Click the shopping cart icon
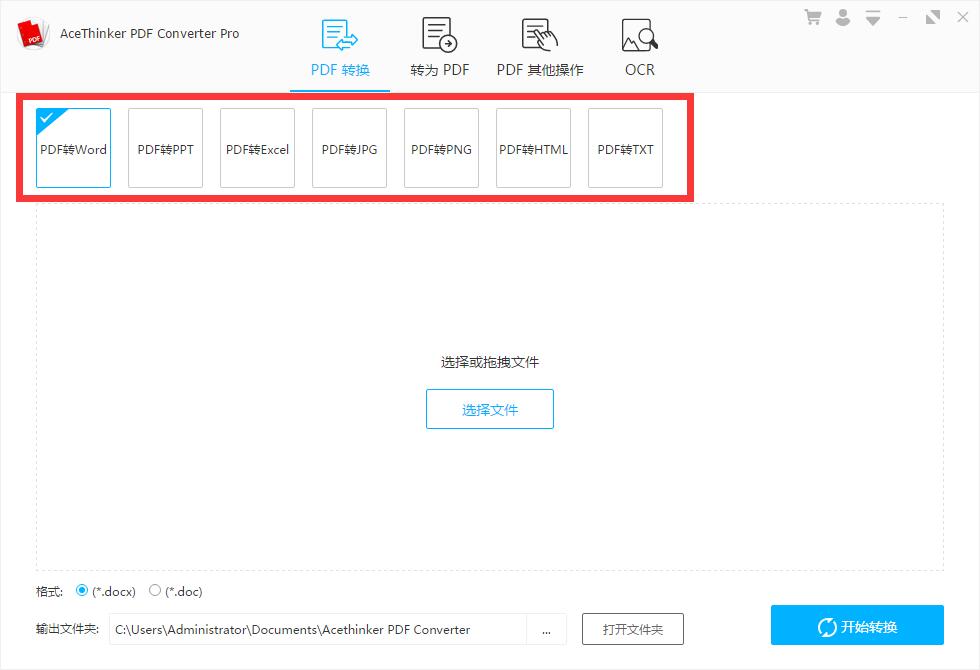The width and height of the screenshot is (980, 670). click(x=812, y=18)
